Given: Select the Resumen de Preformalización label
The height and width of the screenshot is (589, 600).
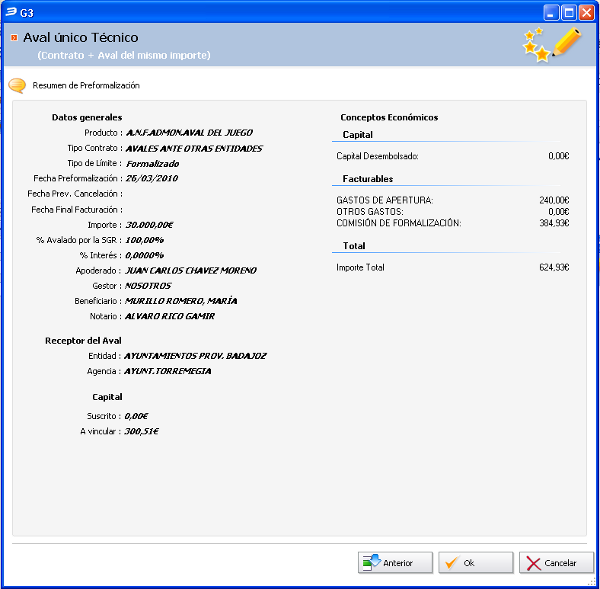Looking at the screenshot, I should pyautogui.click(x=86, y=85).
